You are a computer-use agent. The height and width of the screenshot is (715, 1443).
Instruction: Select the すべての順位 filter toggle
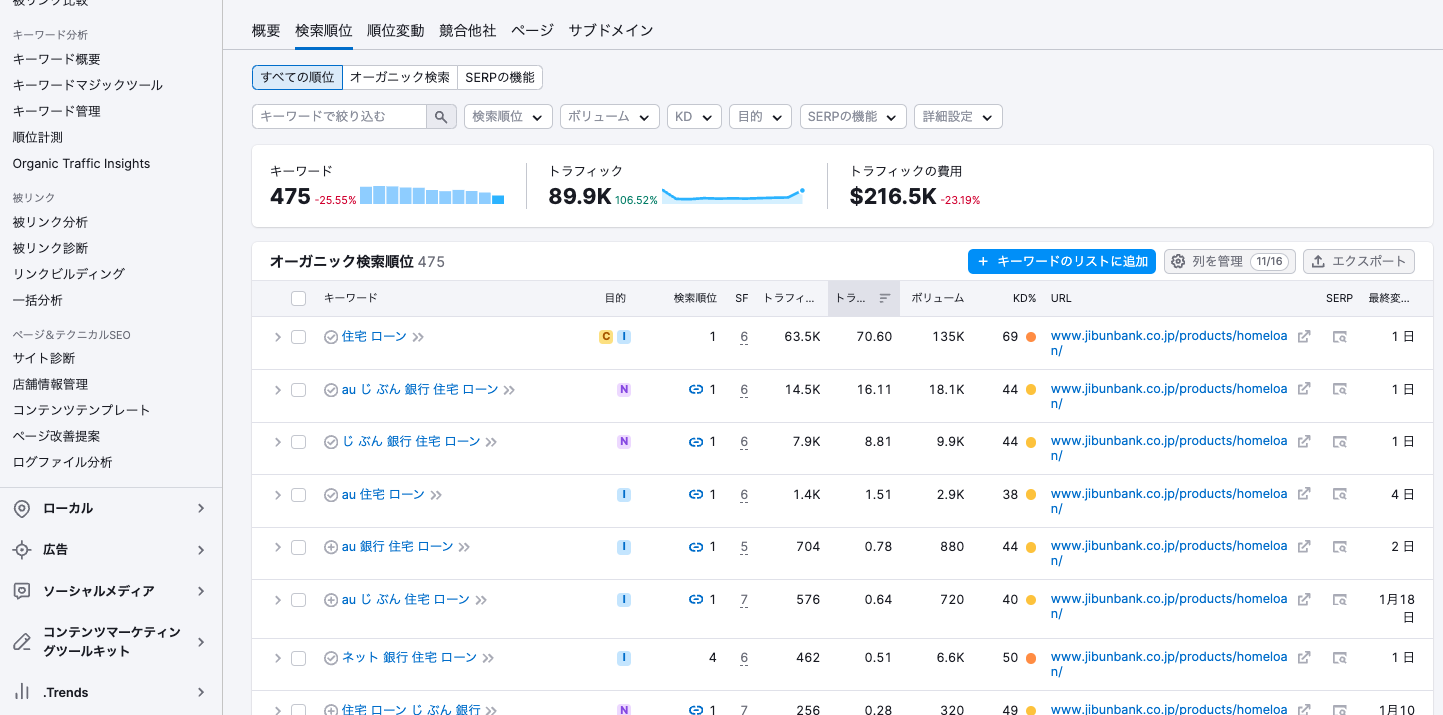pyautogui.click(x=297, y=77)
